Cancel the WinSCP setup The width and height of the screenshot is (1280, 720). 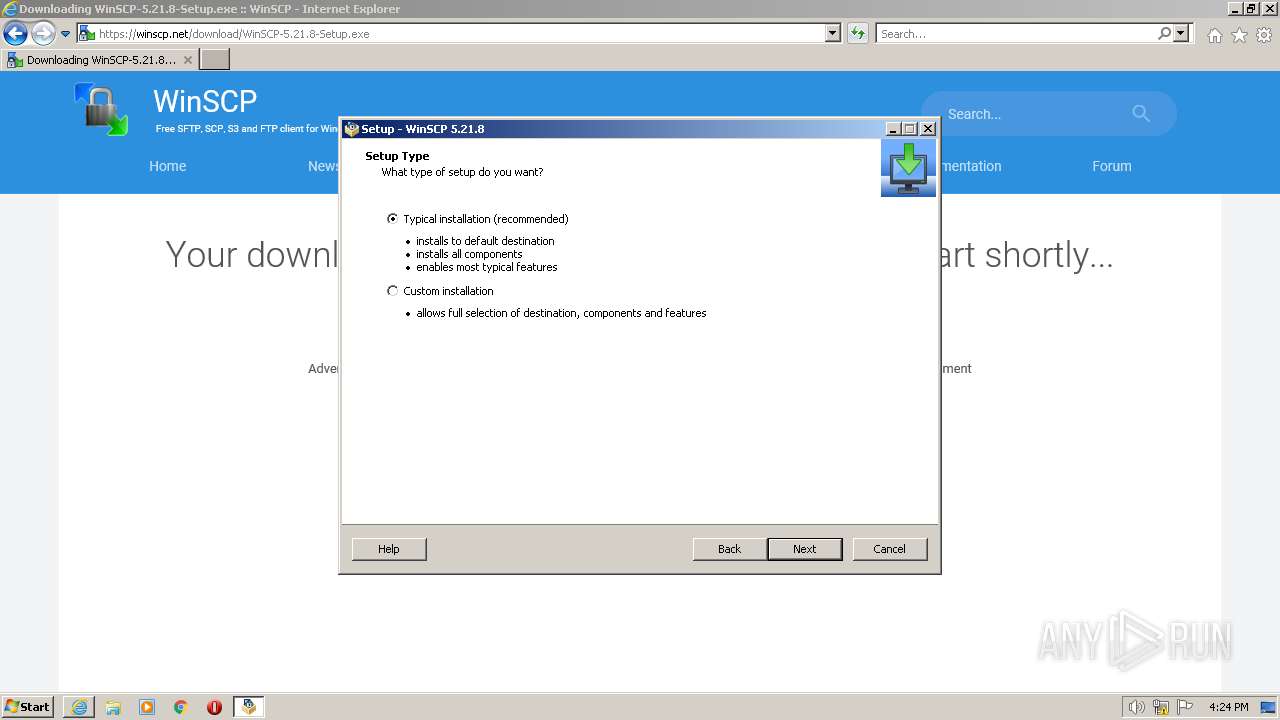[890, 549]
